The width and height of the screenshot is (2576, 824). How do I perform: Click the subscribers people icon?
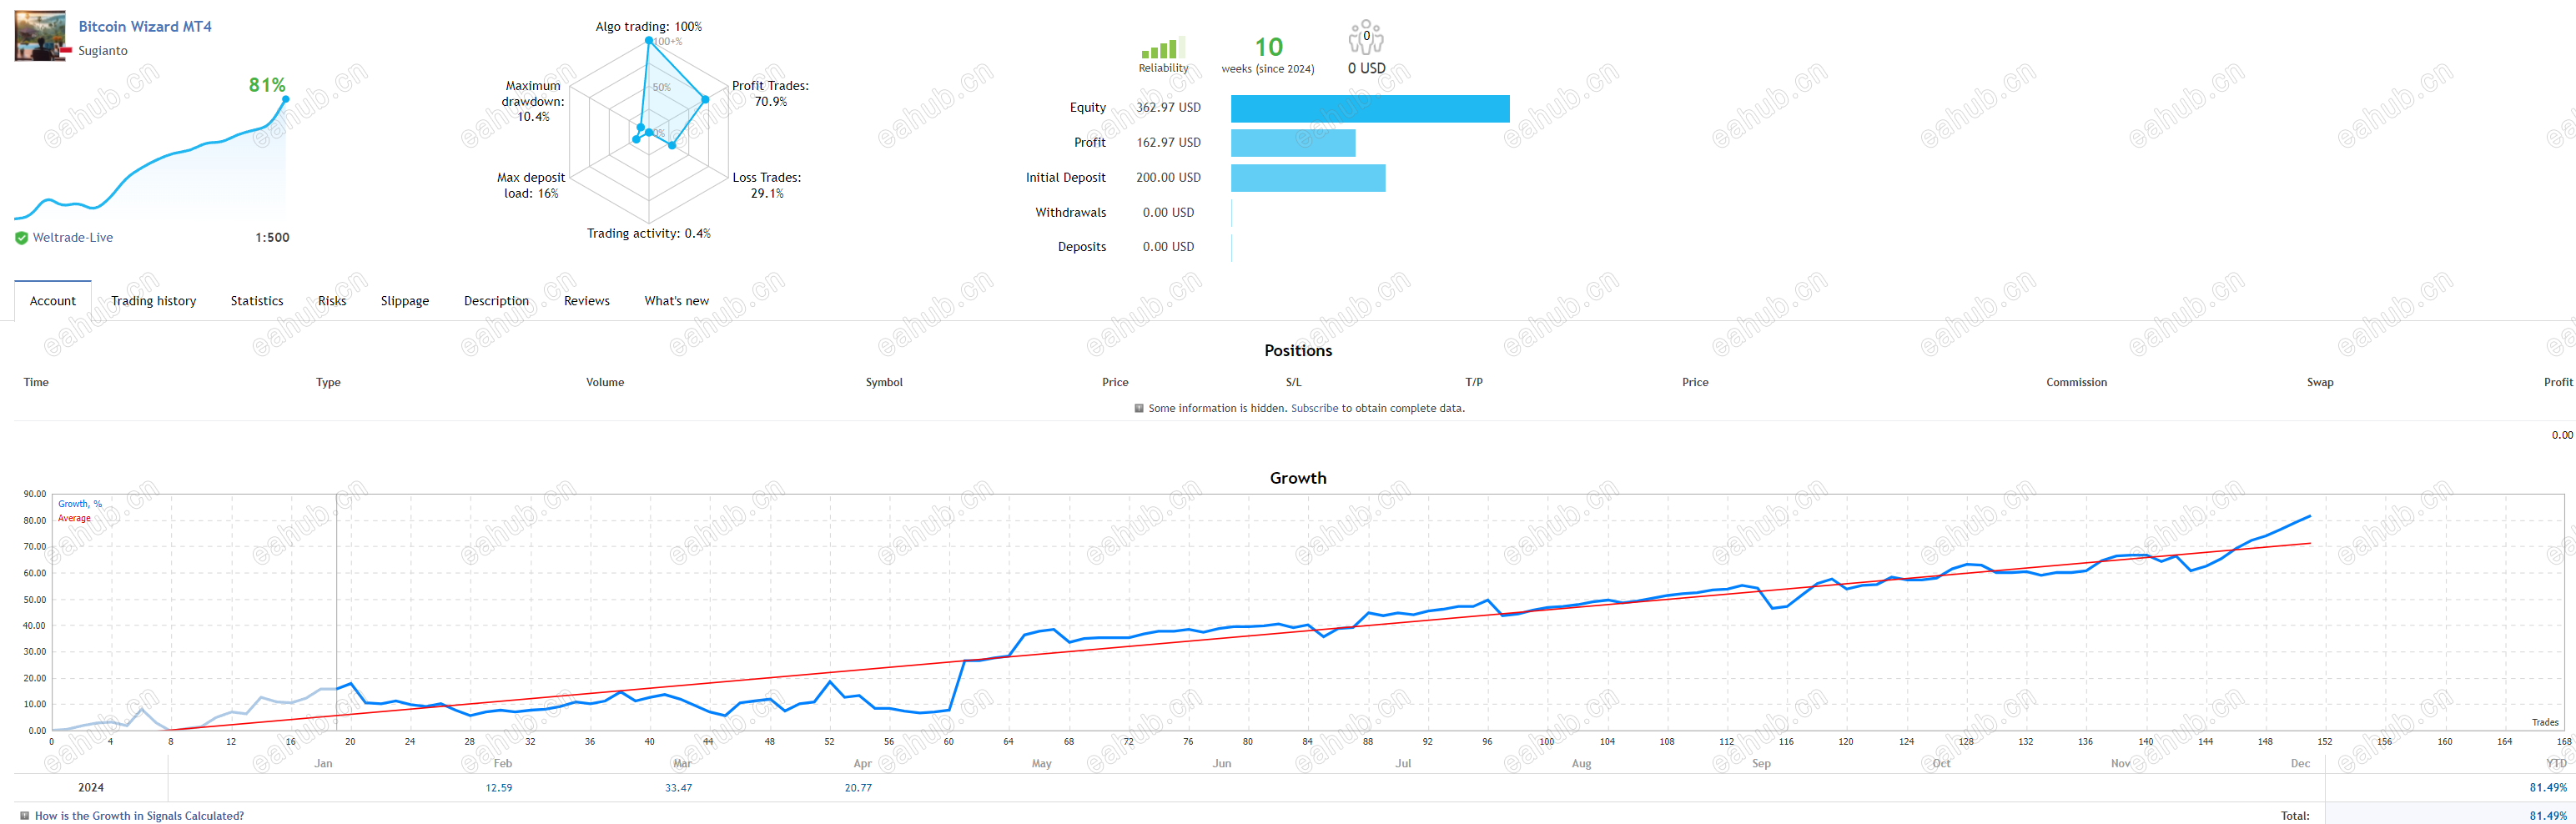click(1366, 37)
